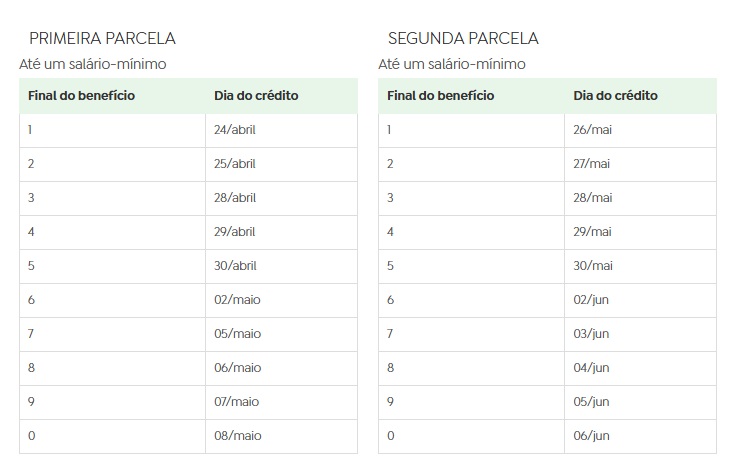Click the 06/maio date cell

(x=237, y=368)
